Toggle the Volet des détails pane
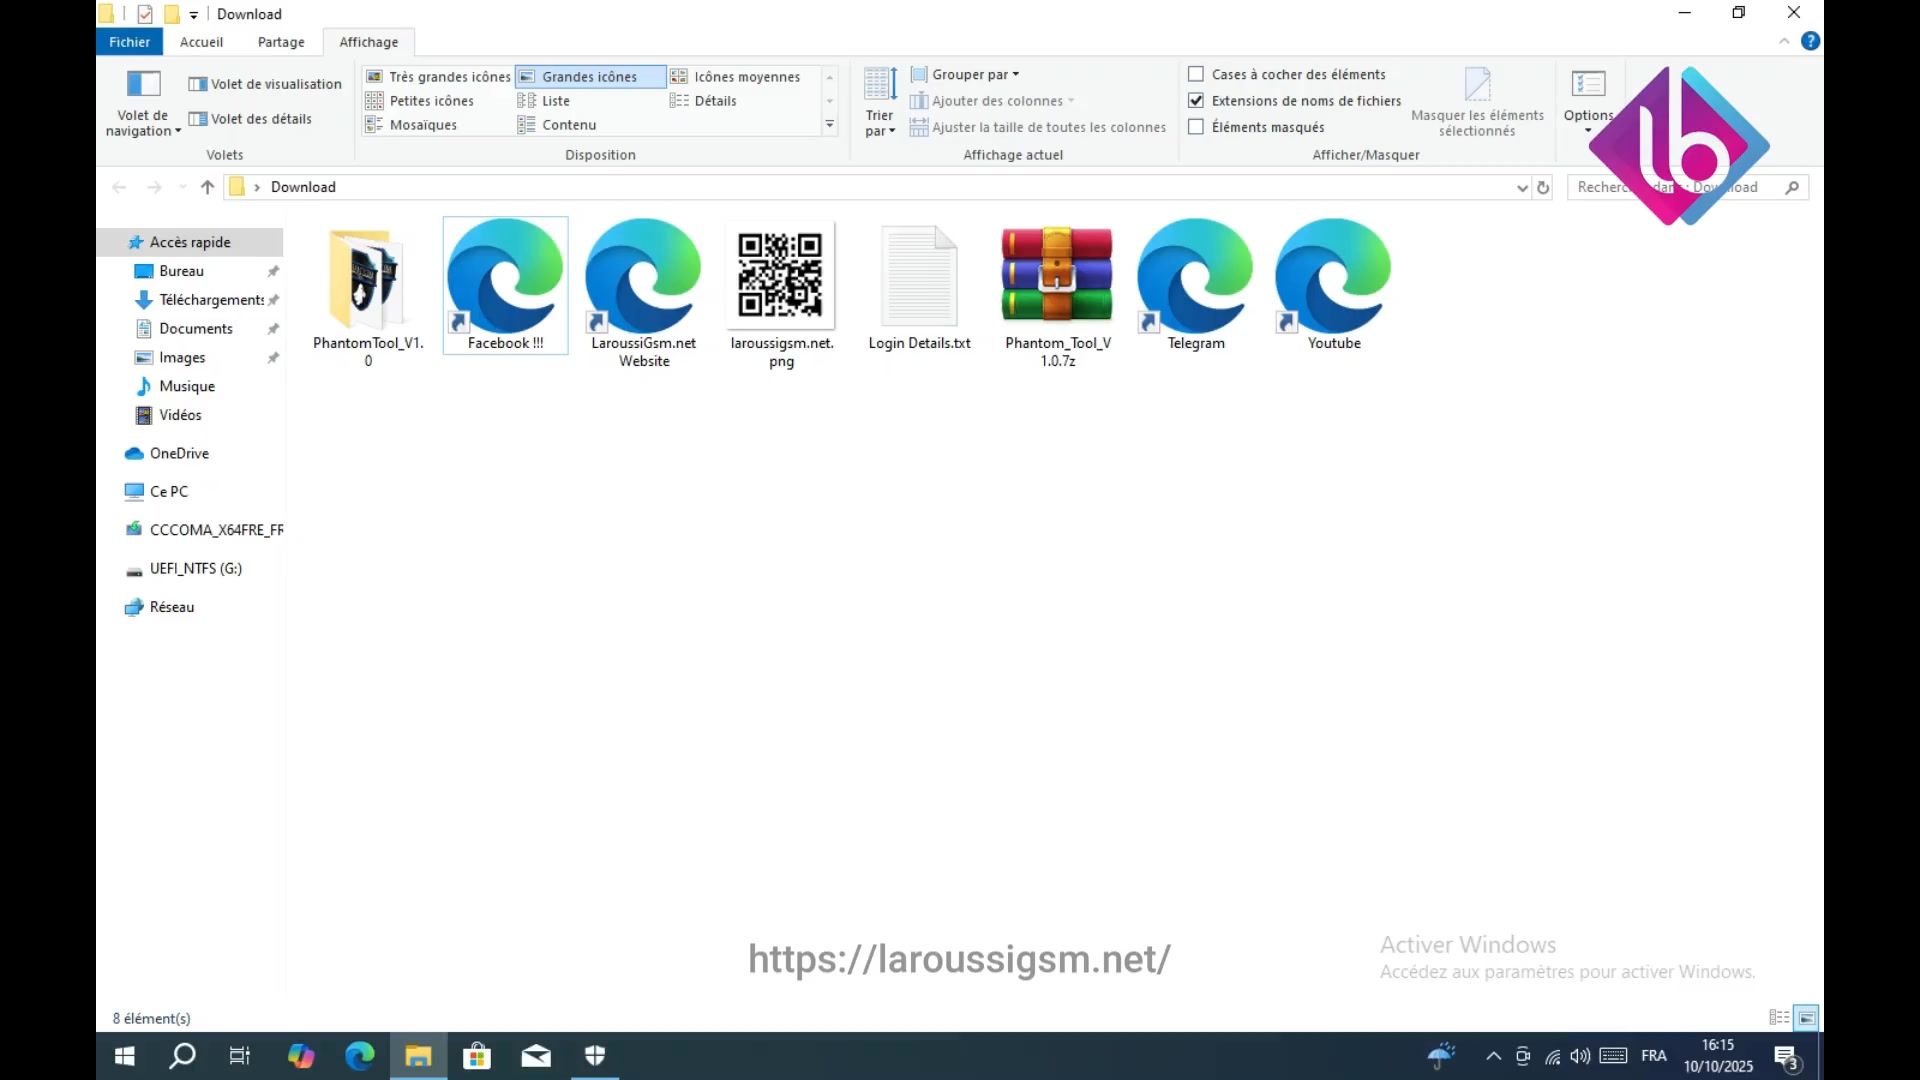Screen dimensions: 1920x1080 pos(250,119)
